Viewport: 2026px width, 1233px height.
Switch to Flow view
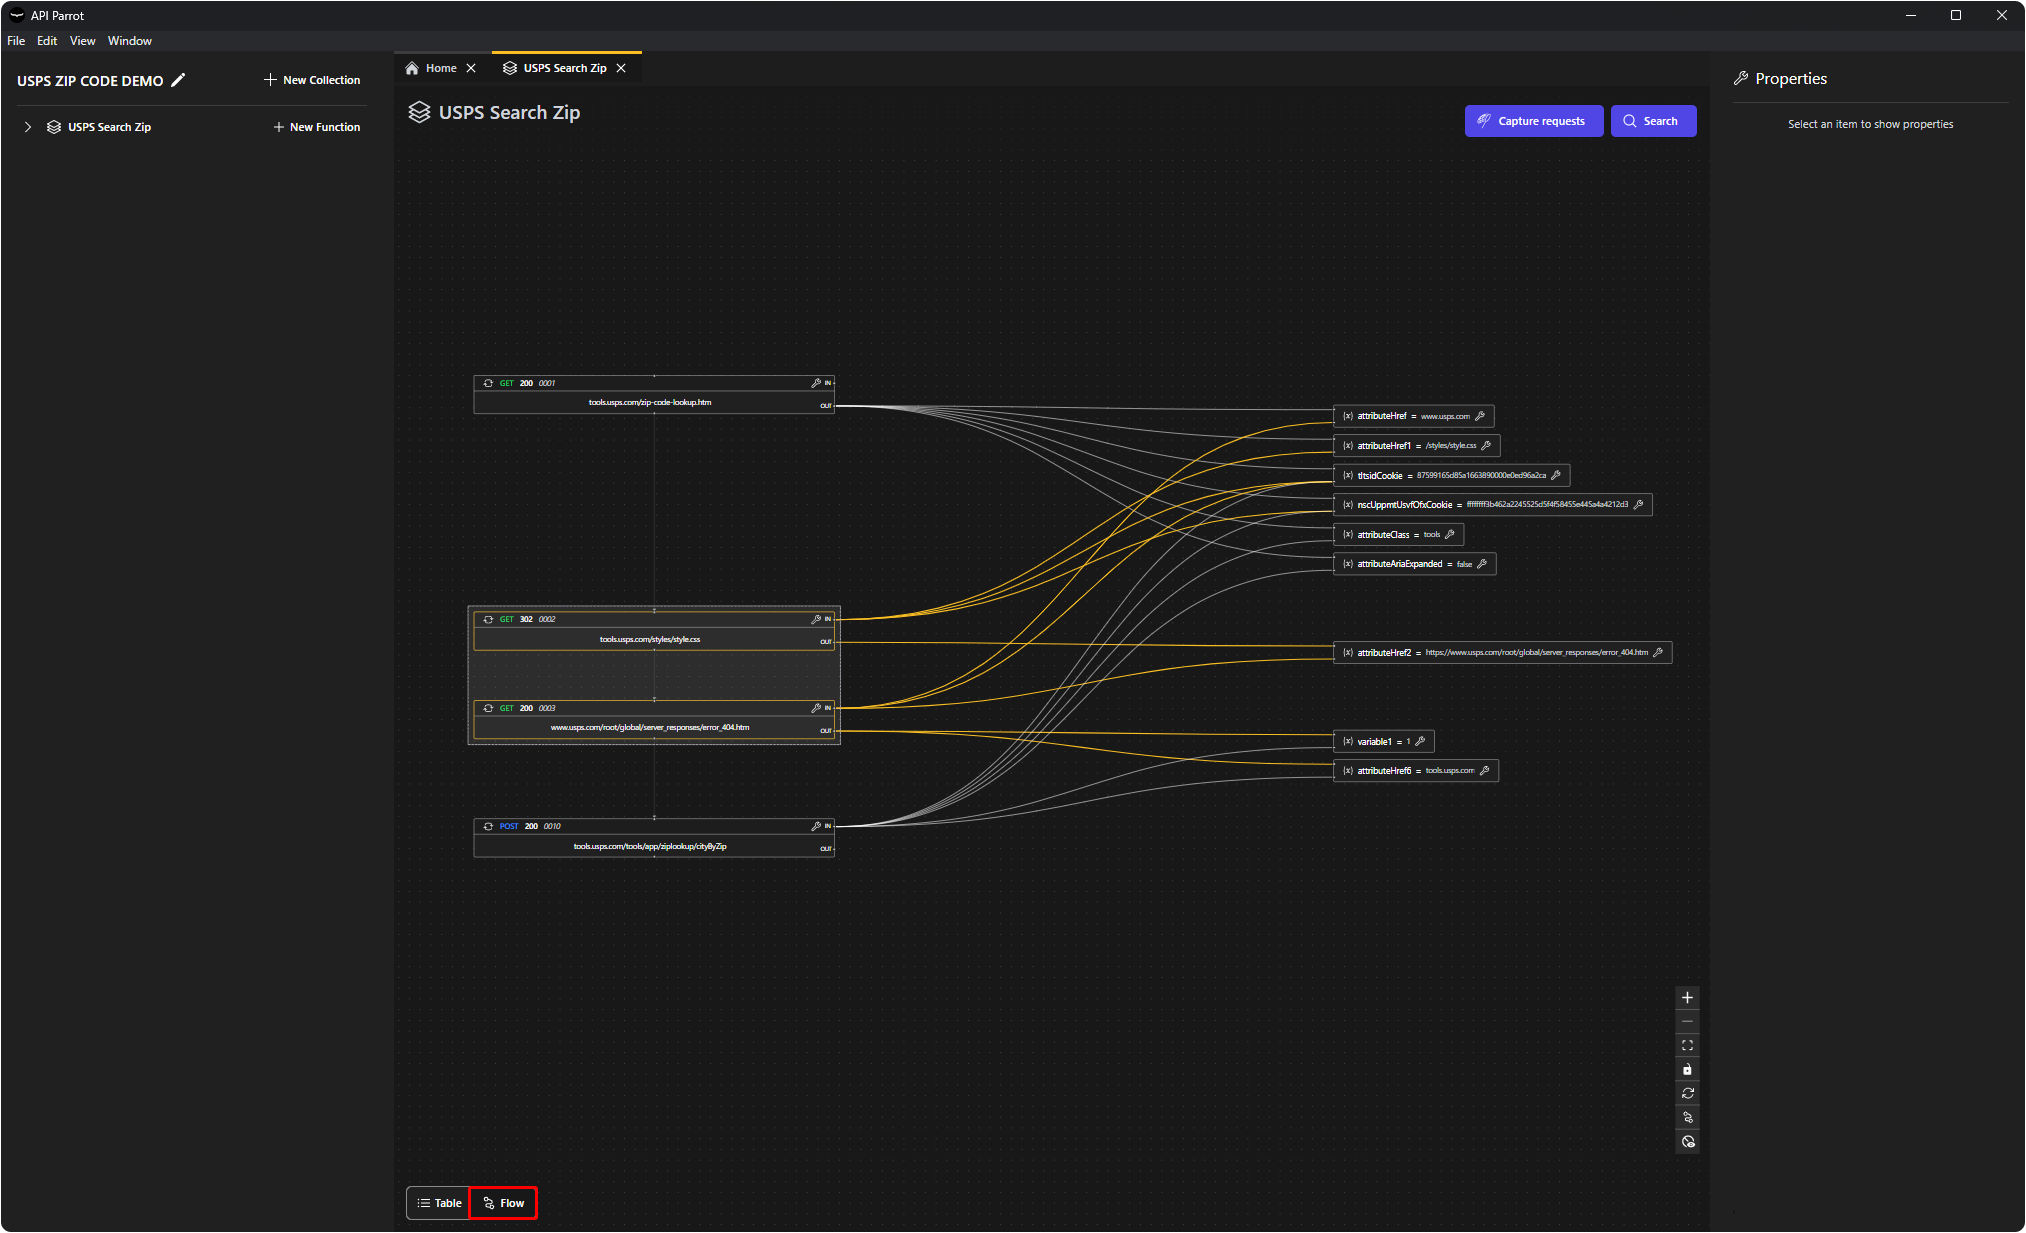[503, 1203]
